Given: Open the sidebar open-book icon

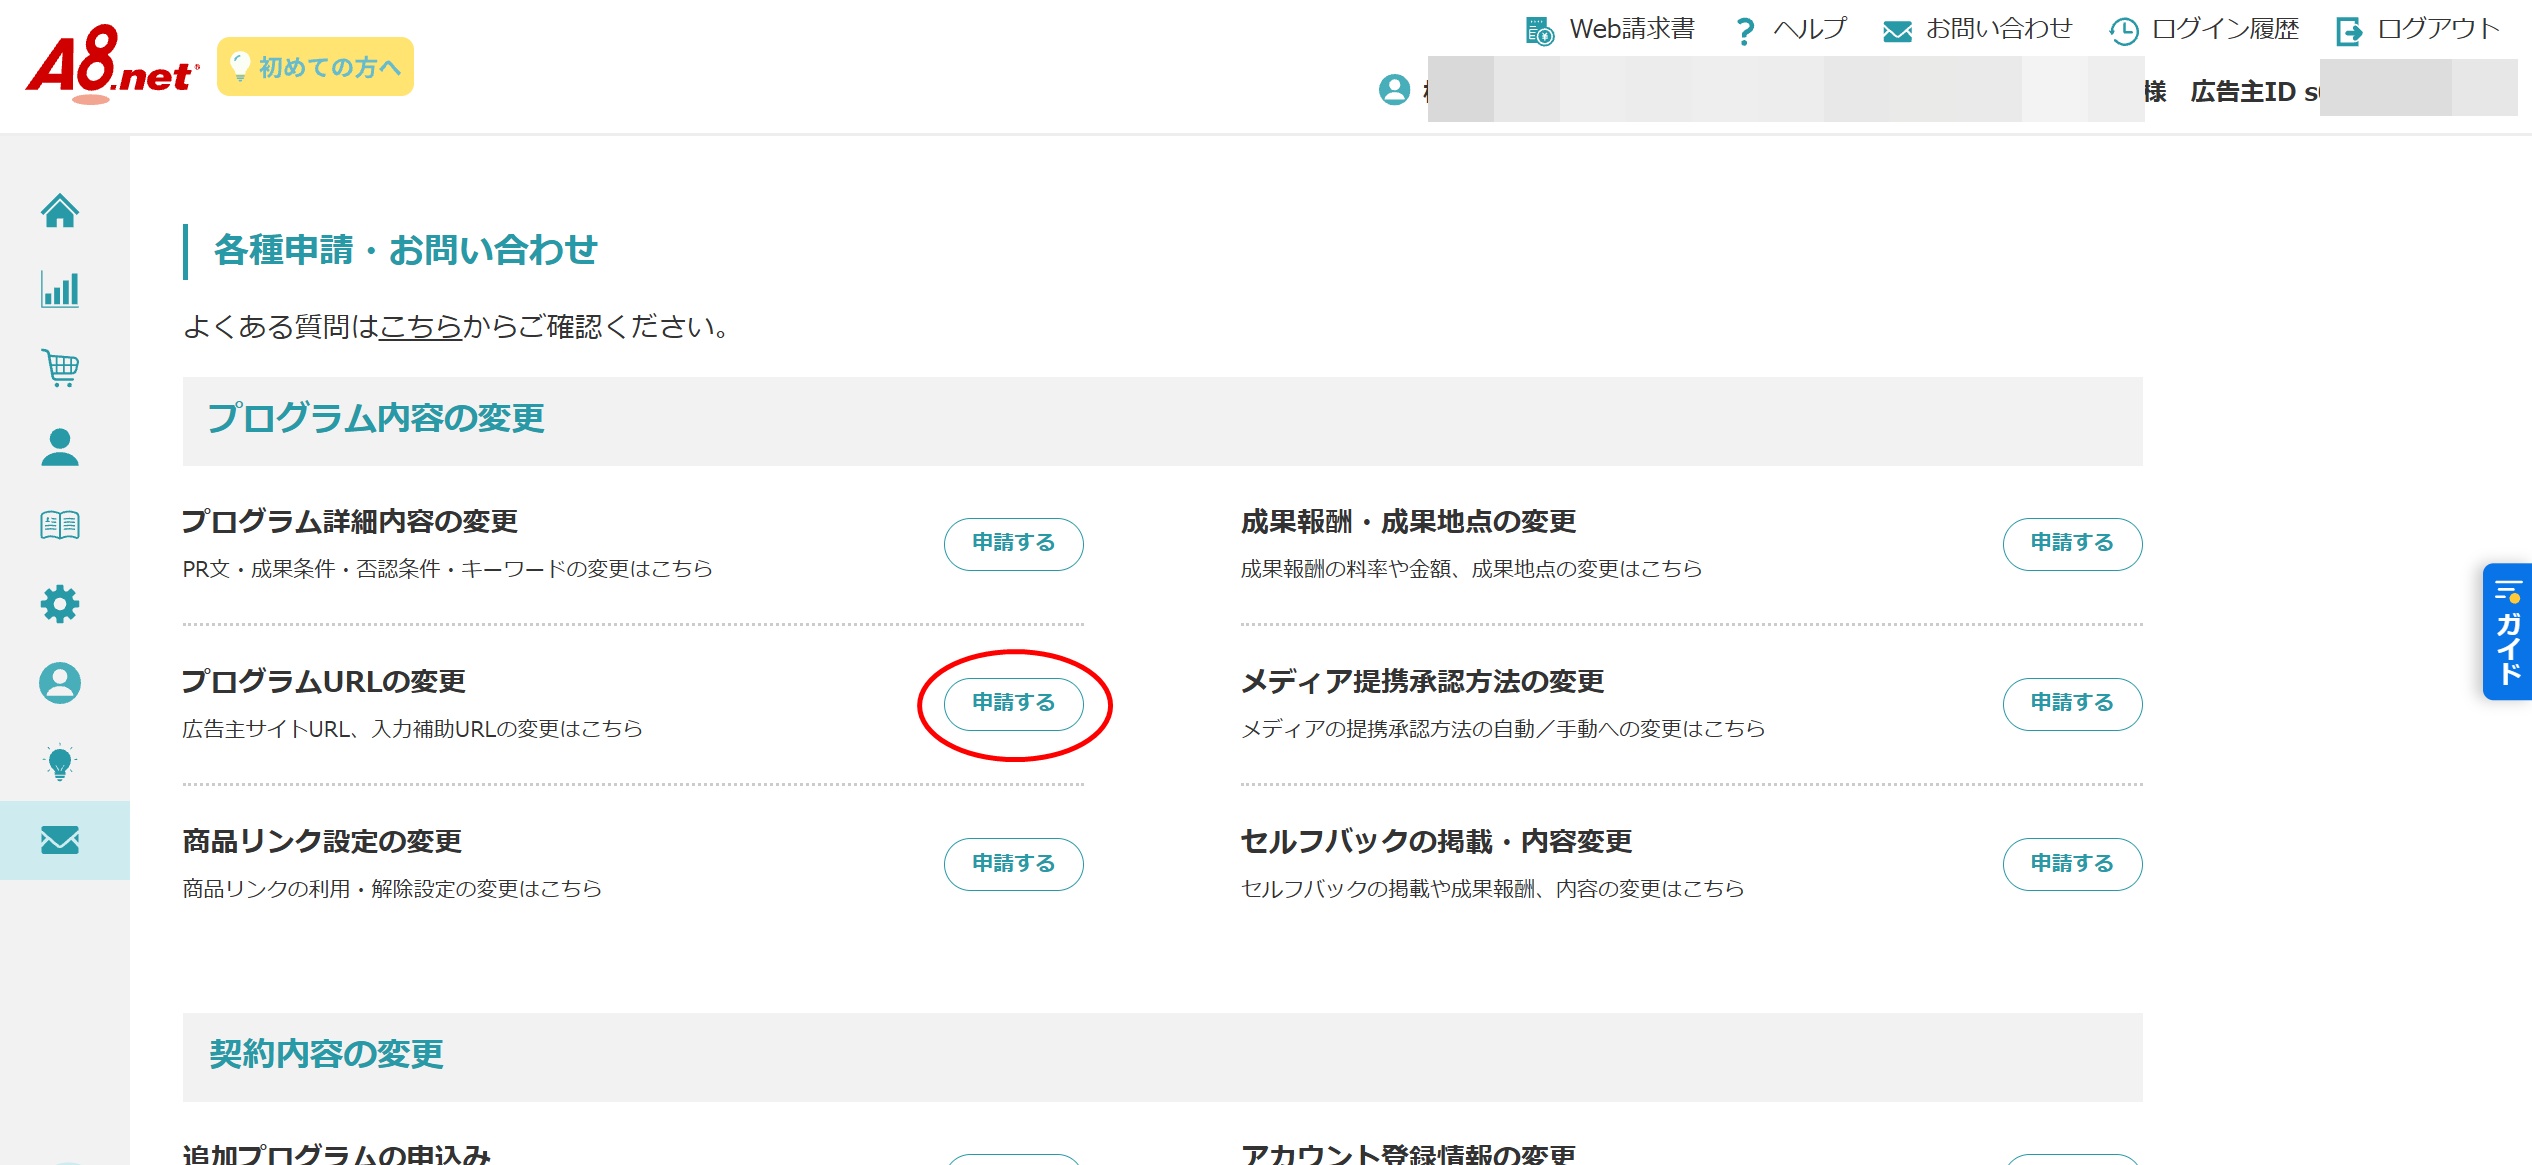Looking at the screenshot, I should 60,525.
